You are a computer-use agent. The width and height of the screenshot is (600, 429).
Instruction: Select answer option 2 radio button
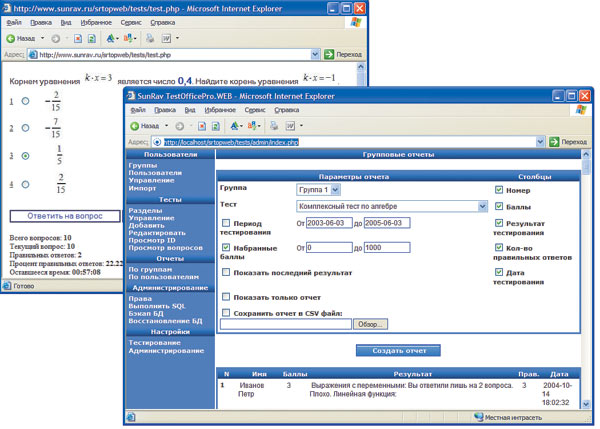coord(25,128)
